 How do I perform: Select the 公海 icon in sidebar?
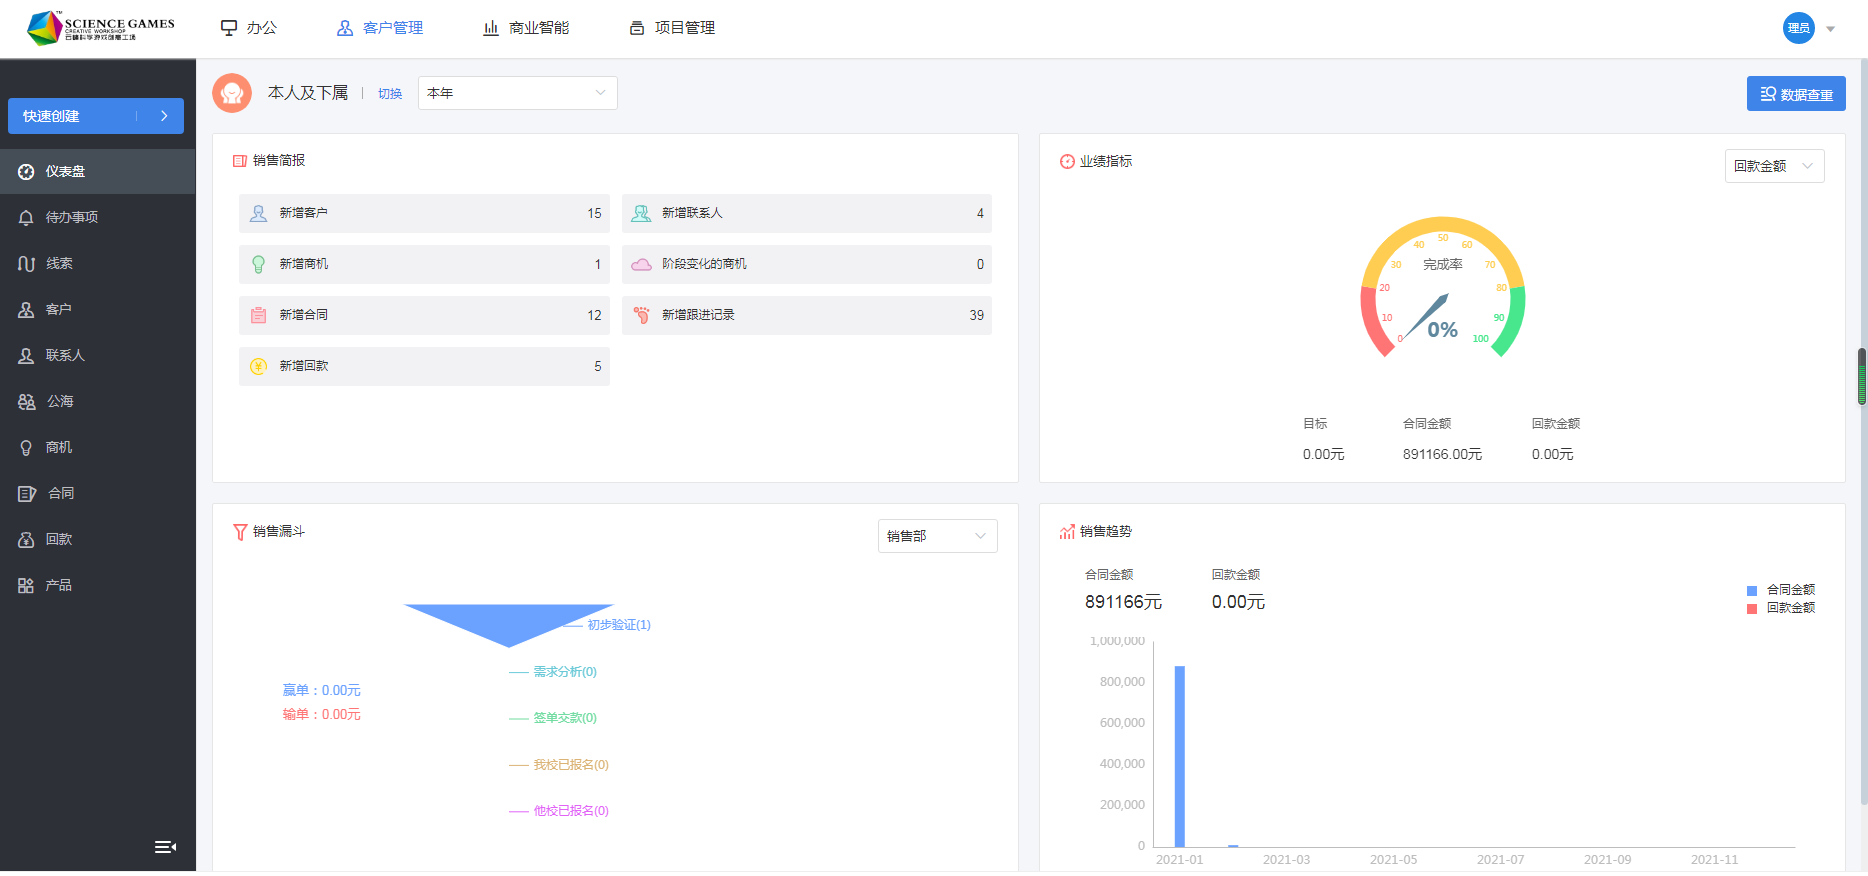[27, 402]
